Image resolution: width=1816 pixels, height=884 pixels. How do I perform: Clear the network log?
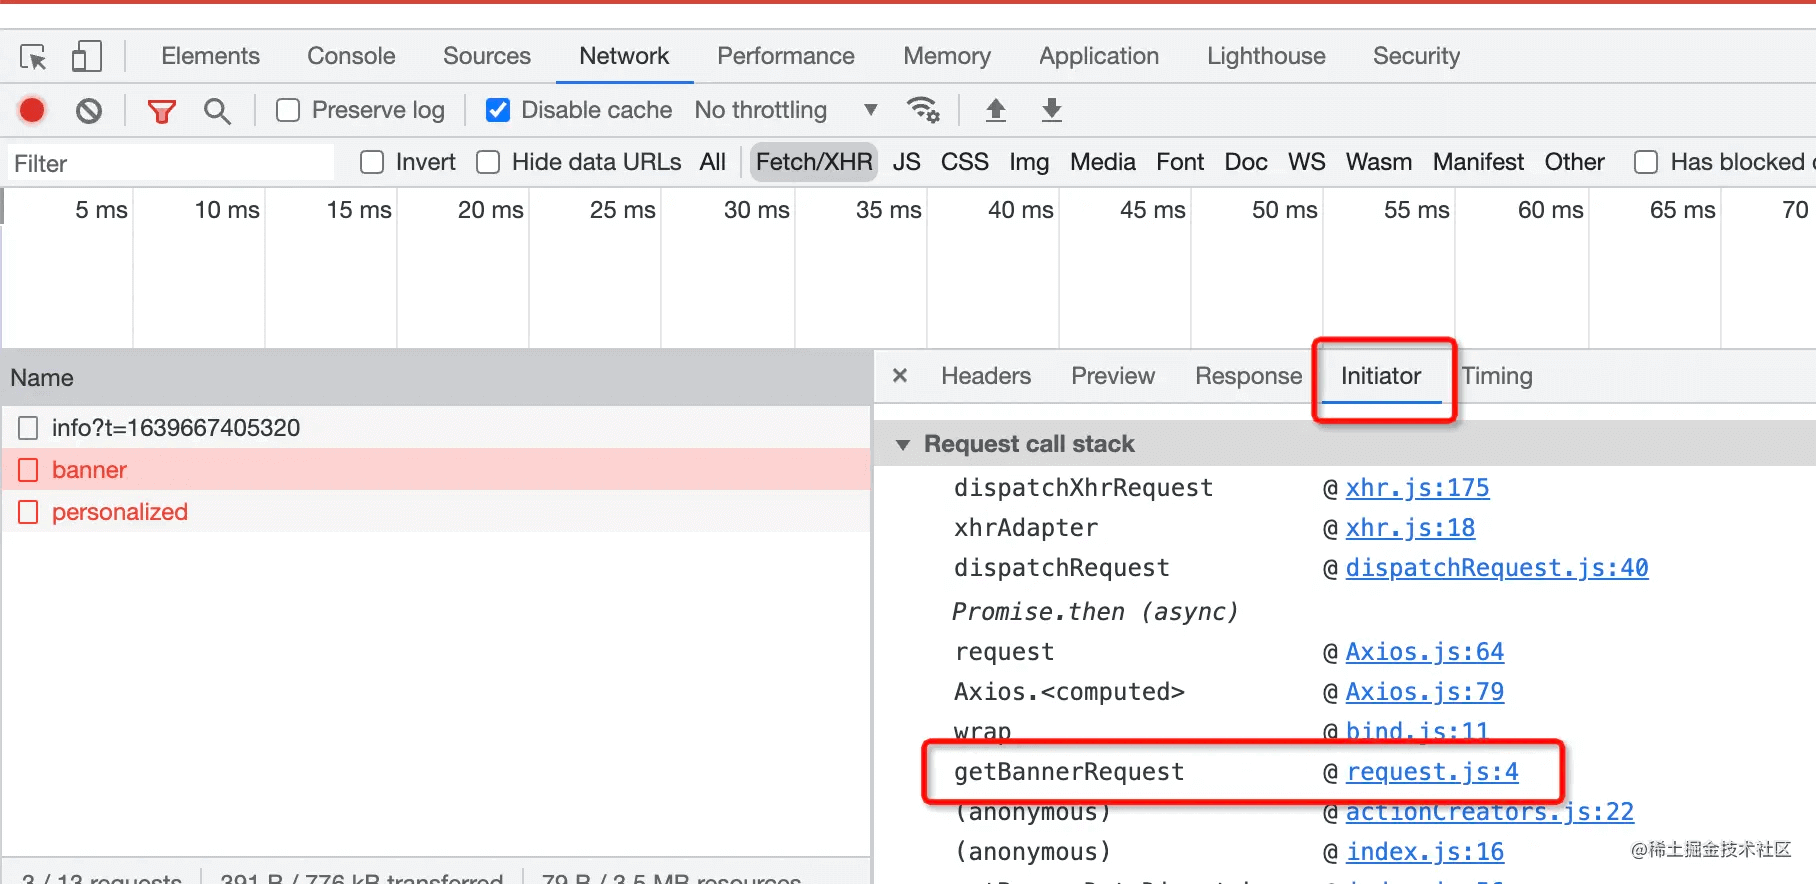coord(89,110)
